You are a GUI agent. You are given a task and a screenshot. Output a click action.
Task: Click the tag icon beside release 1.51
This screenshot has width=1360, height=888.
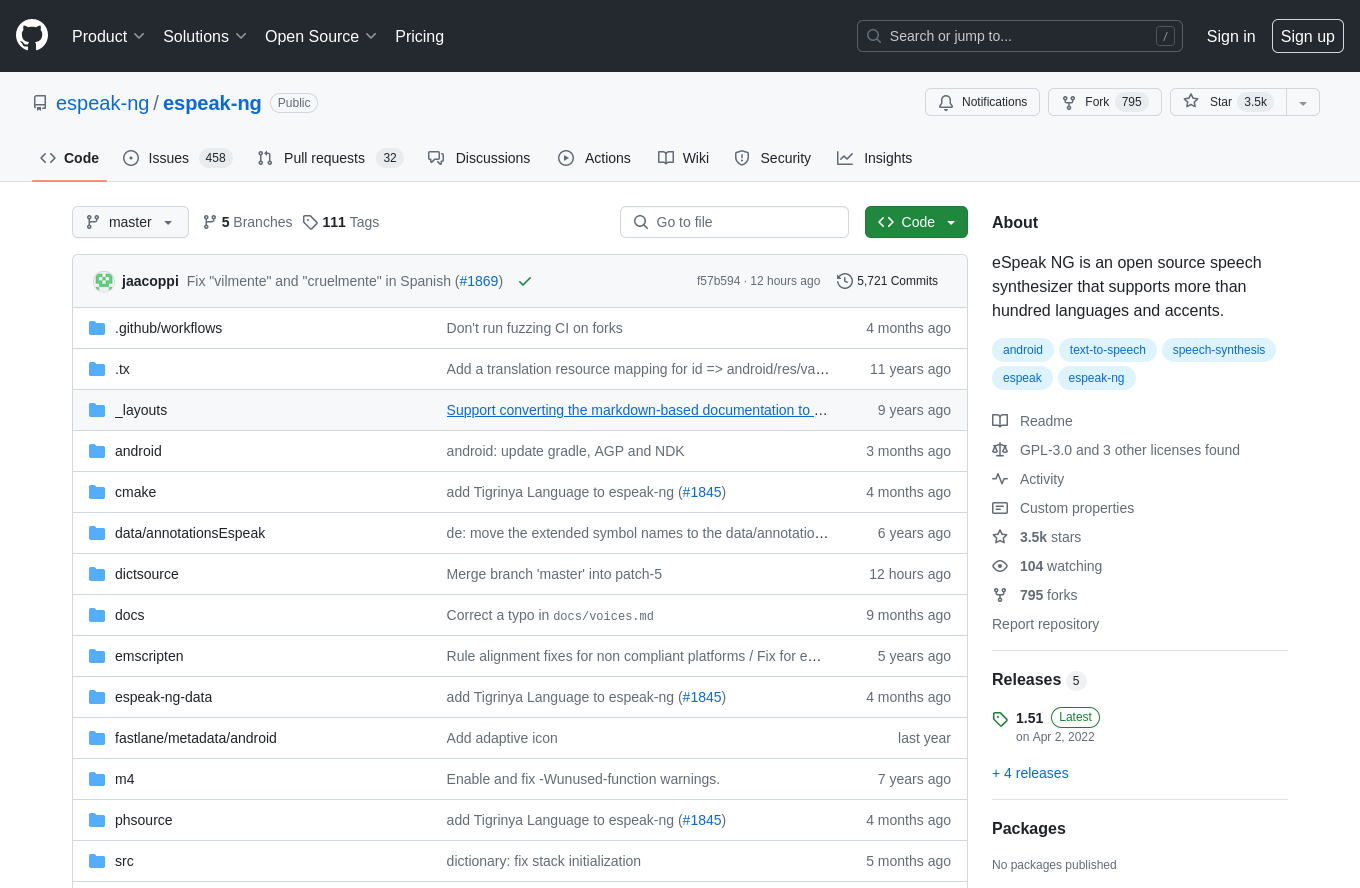1000,719
